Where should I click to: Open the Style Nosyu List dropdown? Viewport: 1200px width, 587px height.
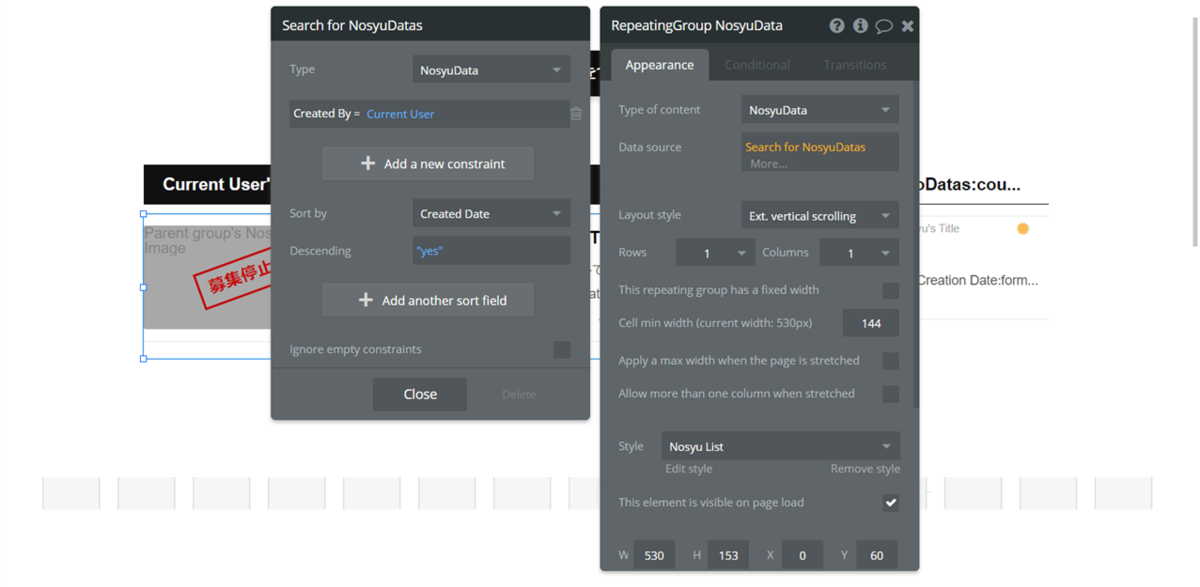pos(781,447)
